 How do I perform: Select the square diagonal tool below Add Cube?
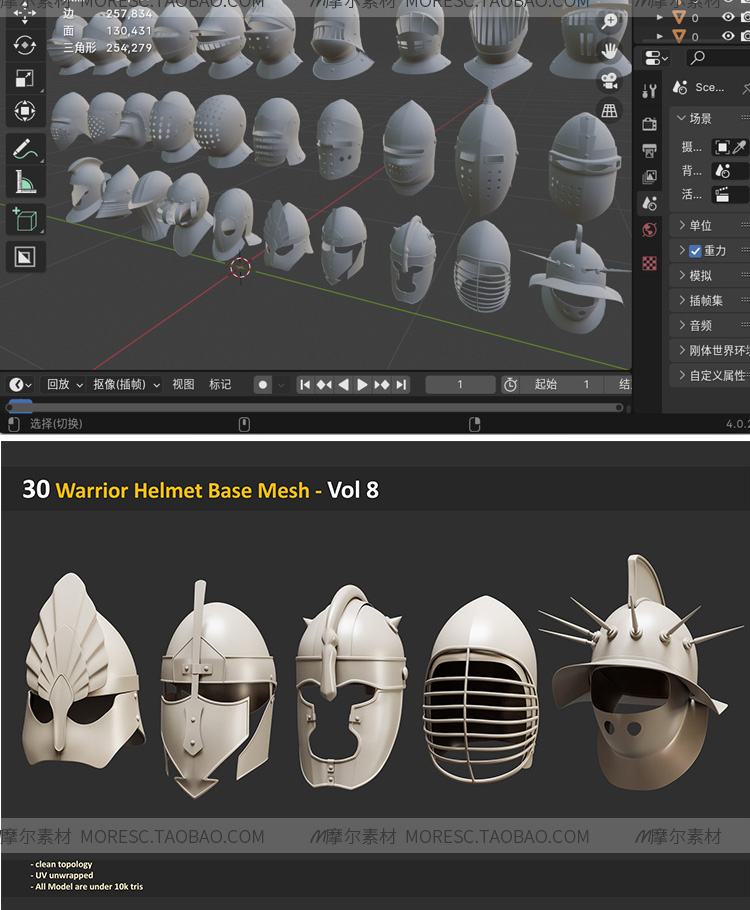[x=25, y=257]
